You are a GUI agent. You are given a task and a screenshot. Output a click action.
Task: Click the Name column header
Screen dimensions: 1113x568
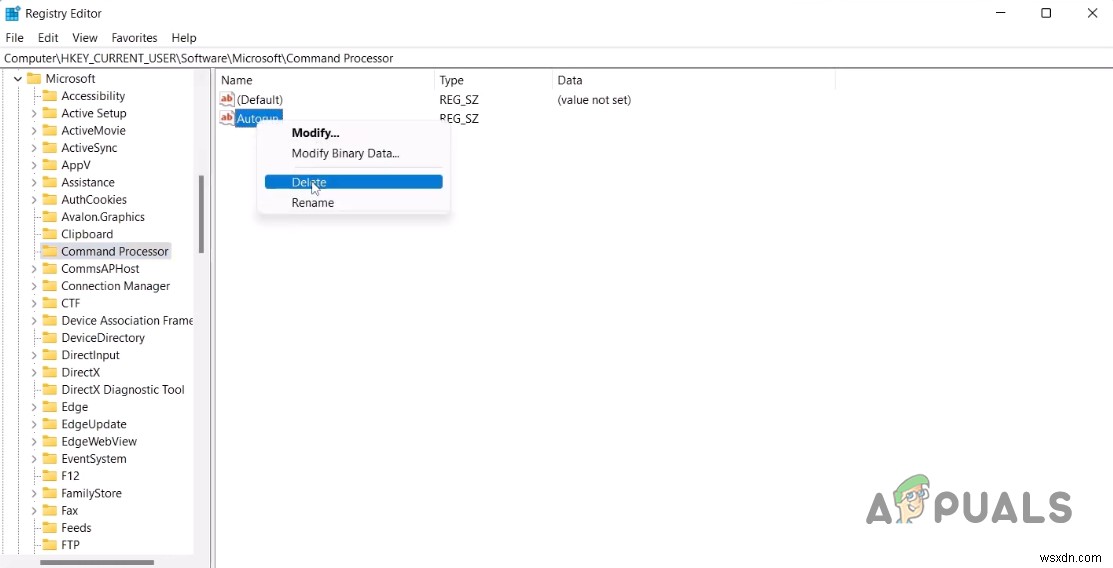point(325,80)
